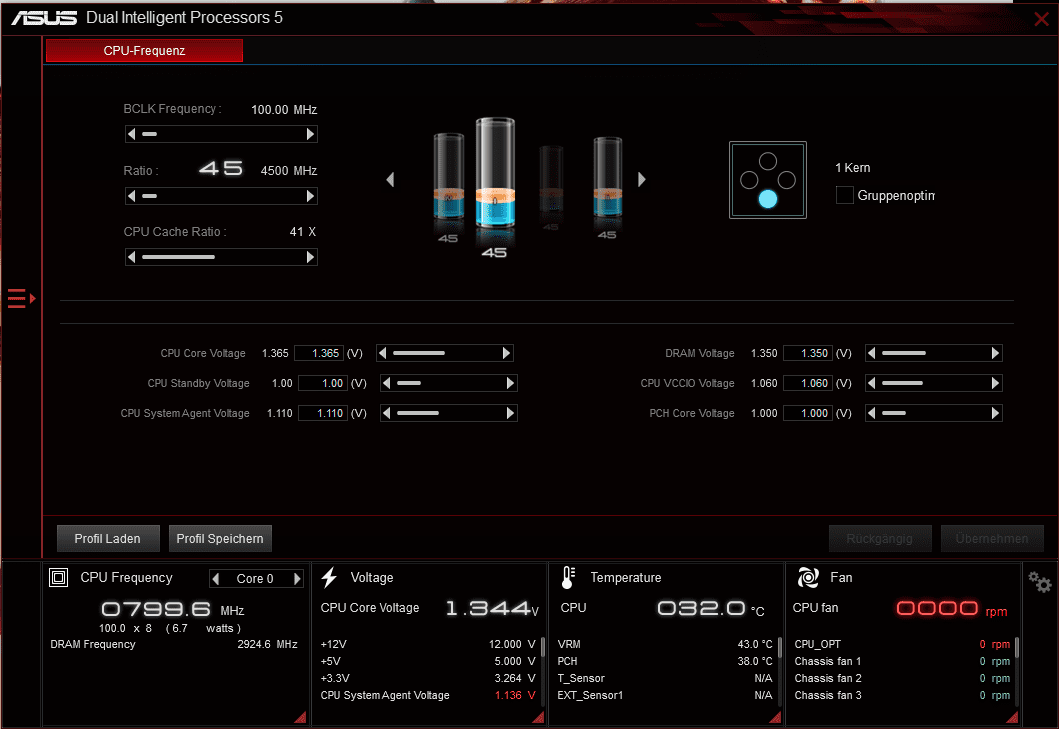Expand Voltage panel corner triangle

(x=538, y=717)
